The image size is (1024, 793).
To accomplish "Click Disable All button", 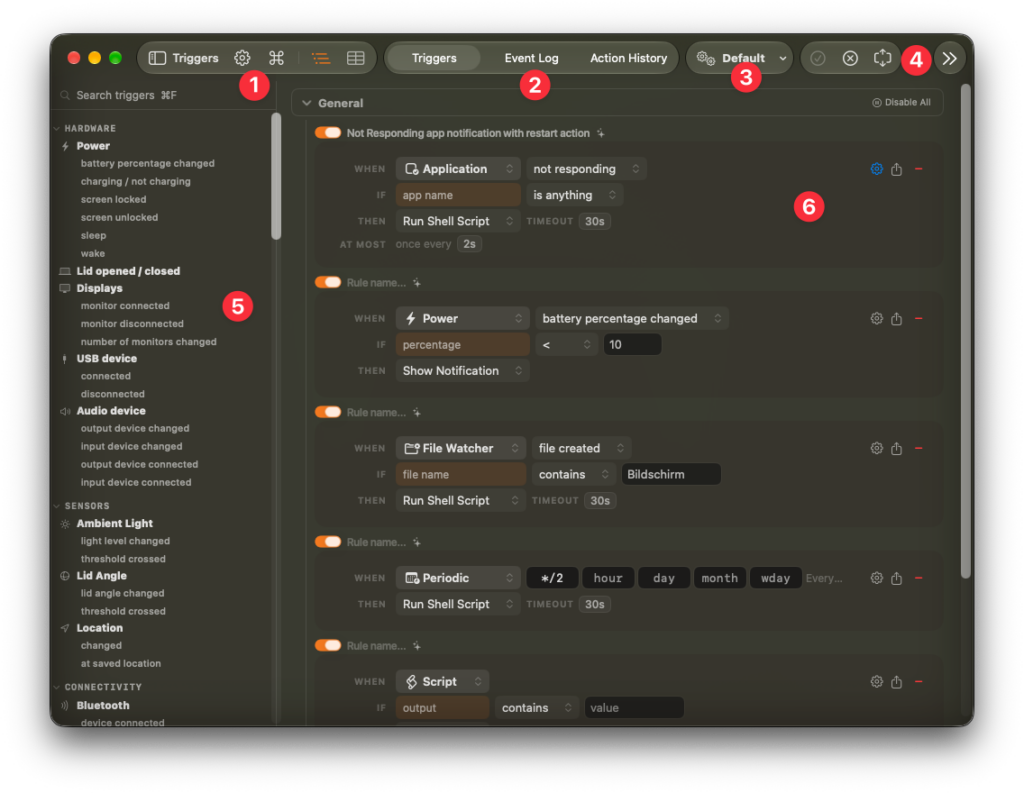I will [901, 103].
